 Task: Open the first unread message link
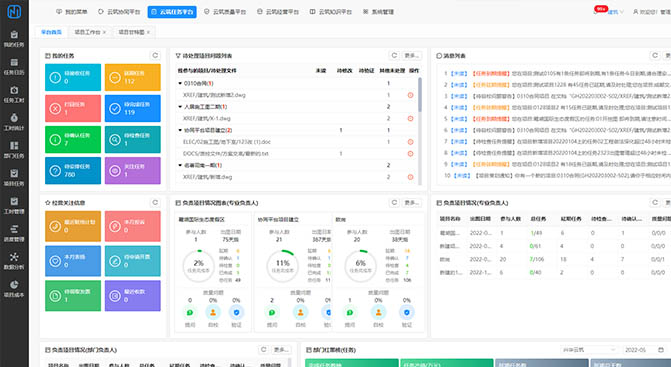459,74
